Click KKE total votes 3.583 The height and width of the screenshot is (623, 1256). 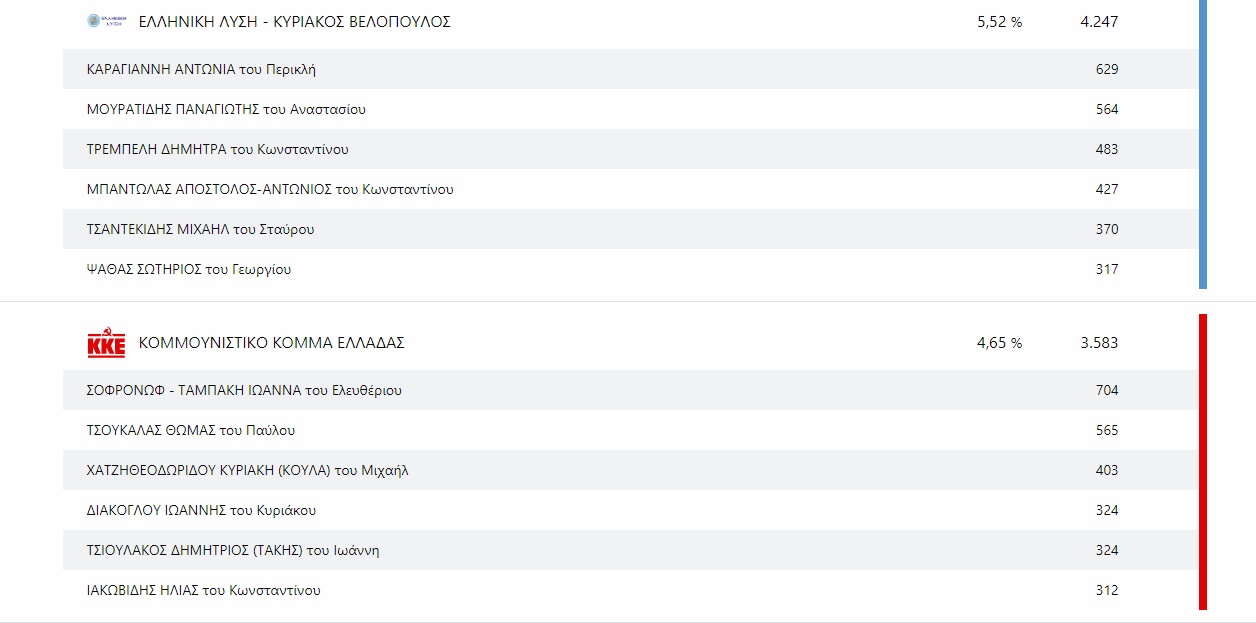click(x=1099, y=343)
